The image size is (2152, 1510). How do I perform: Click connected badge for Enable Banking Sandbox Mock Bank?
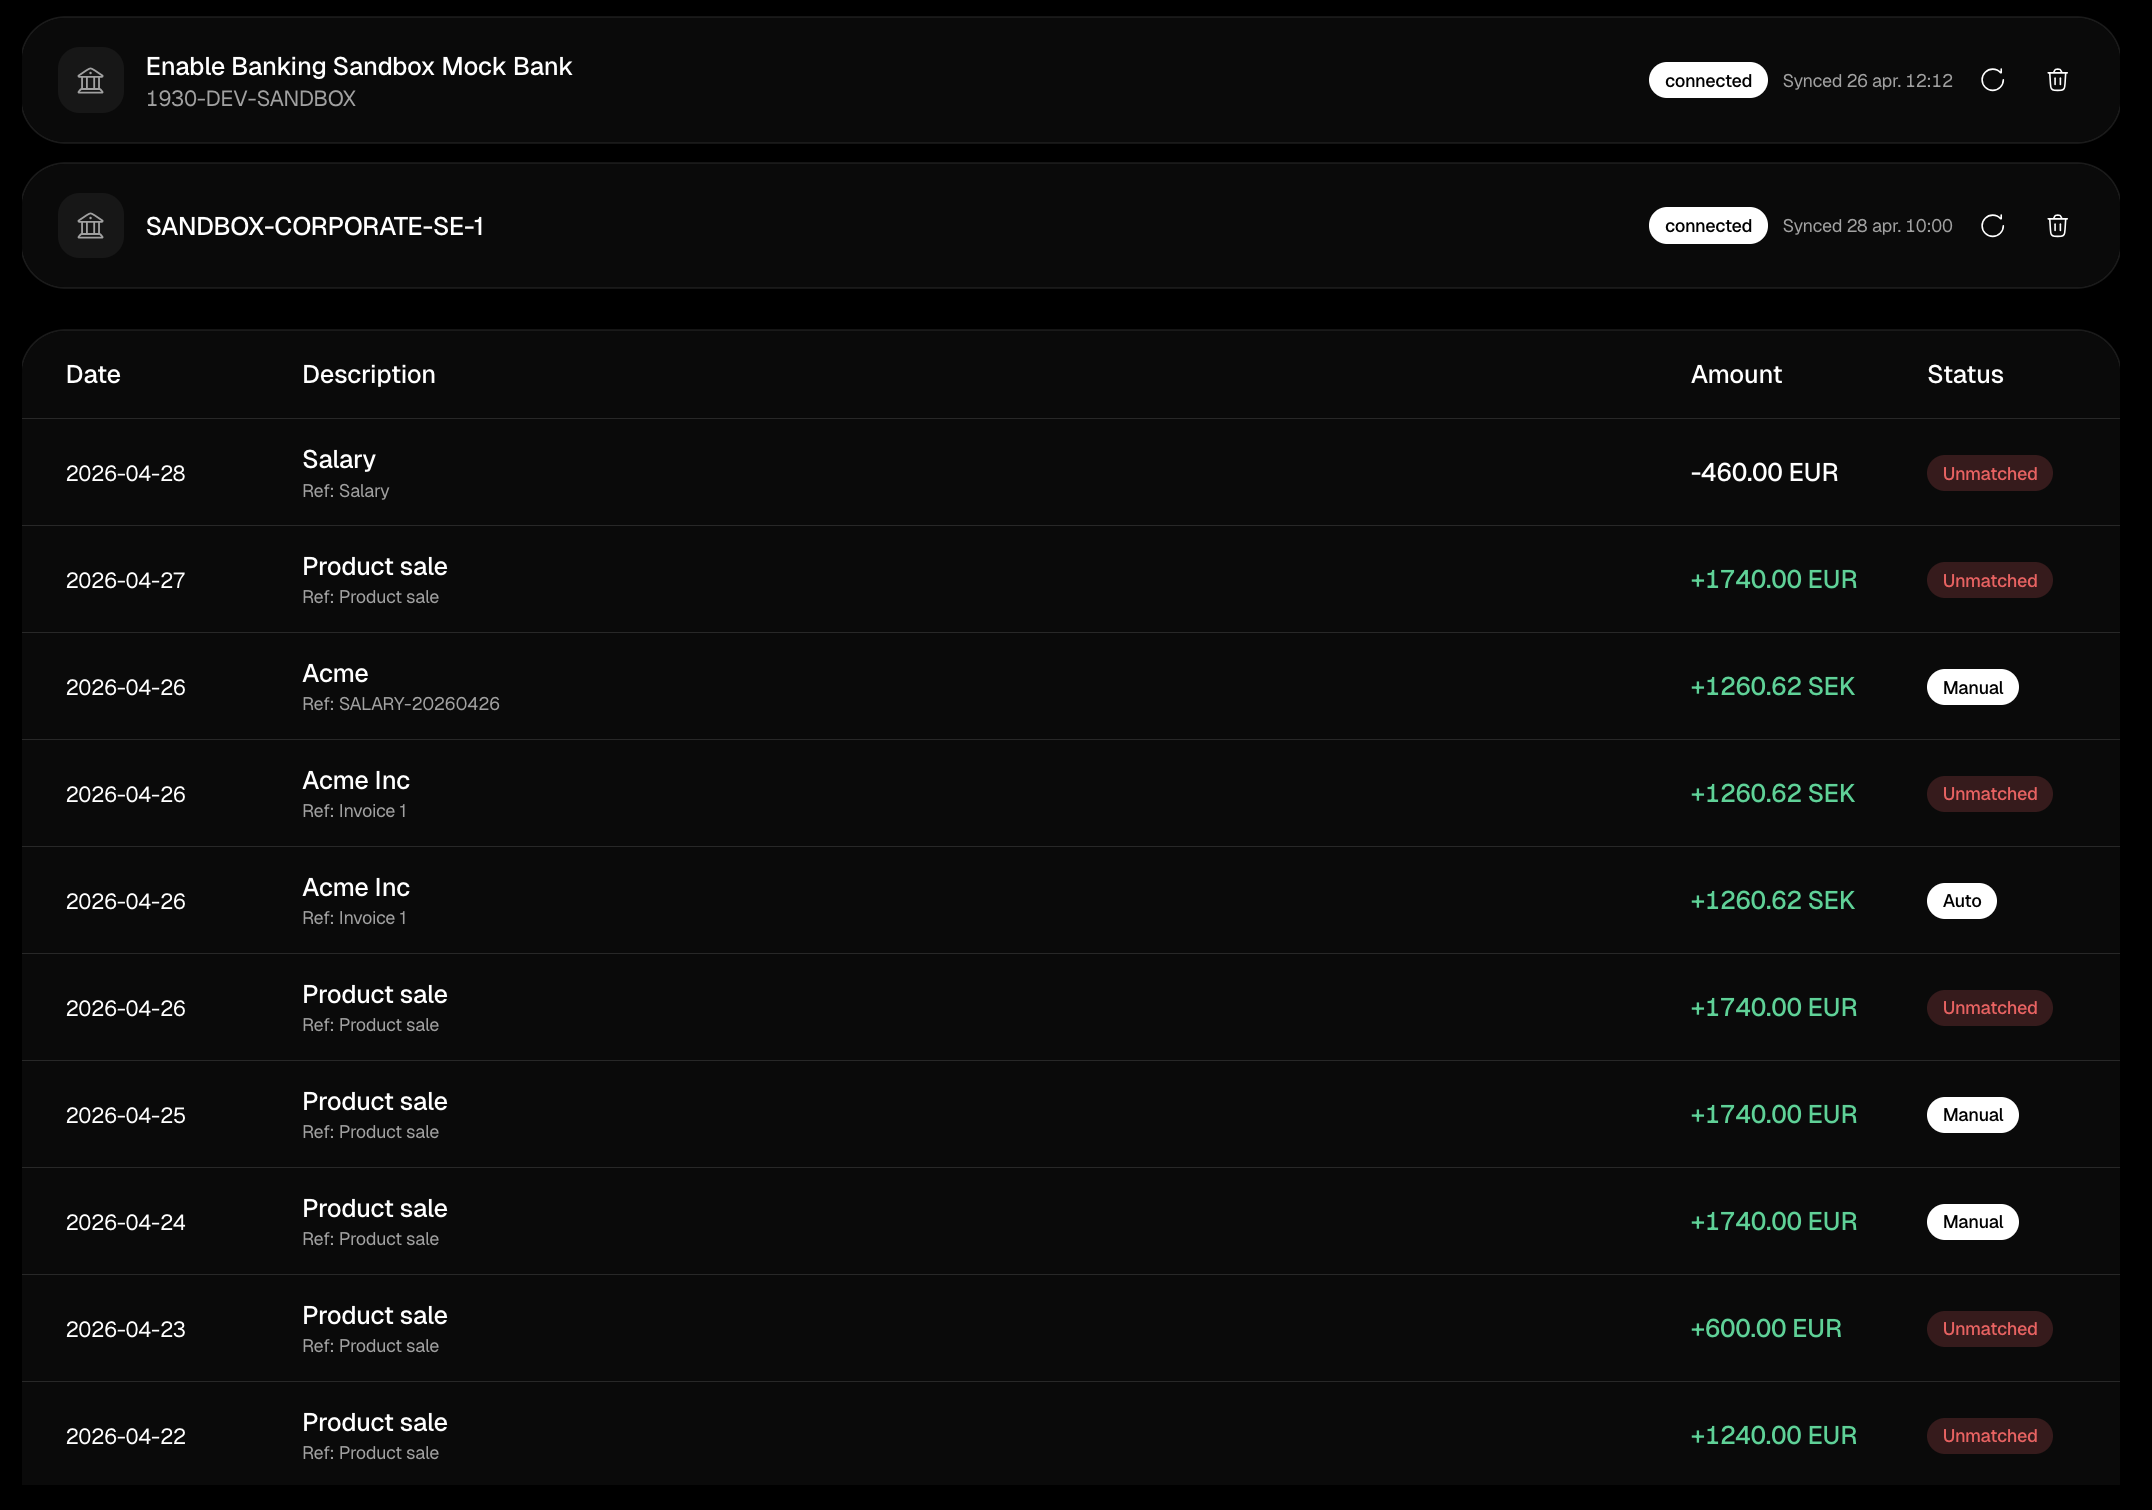(x=1708, y=80)
